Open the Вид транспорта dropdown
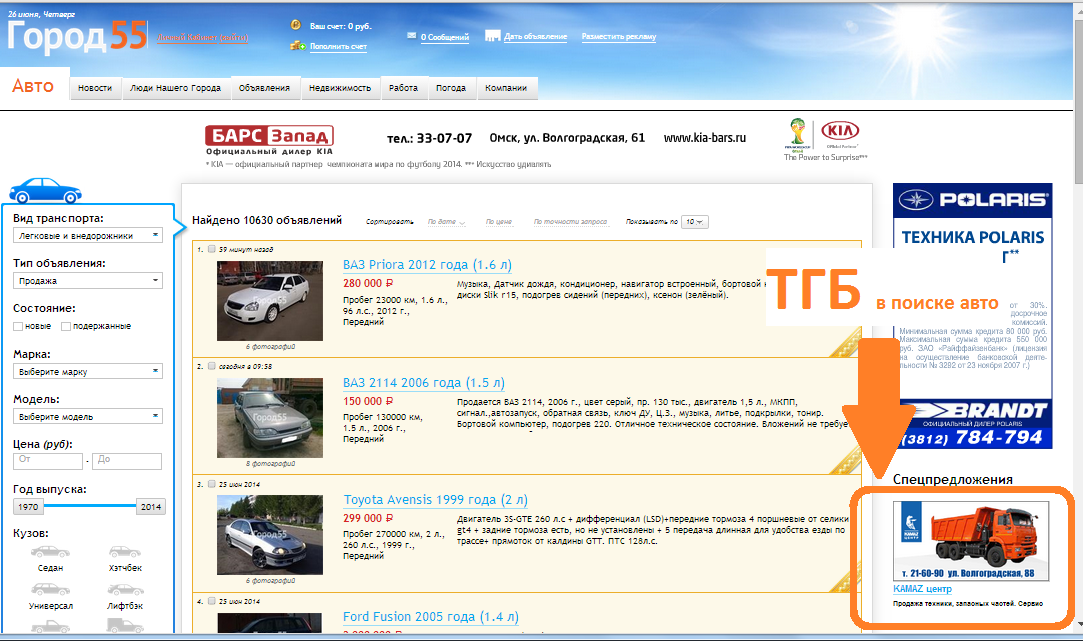The width and height of the screenshot is (1083, 641). (88, 236)
